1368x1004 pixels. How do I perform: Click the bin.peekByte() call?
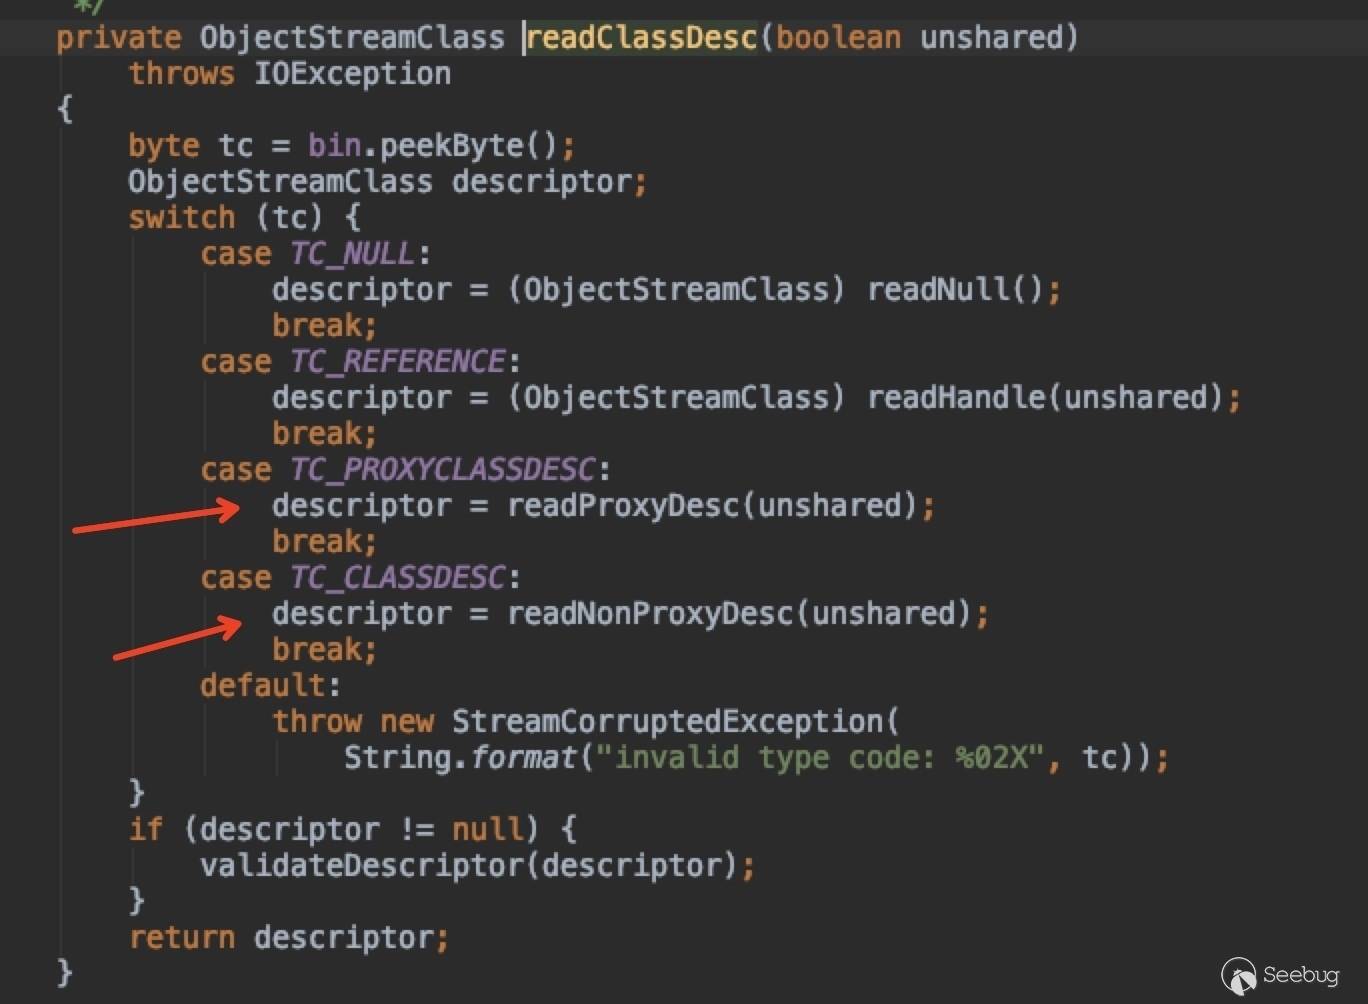[x=433, y=146]
